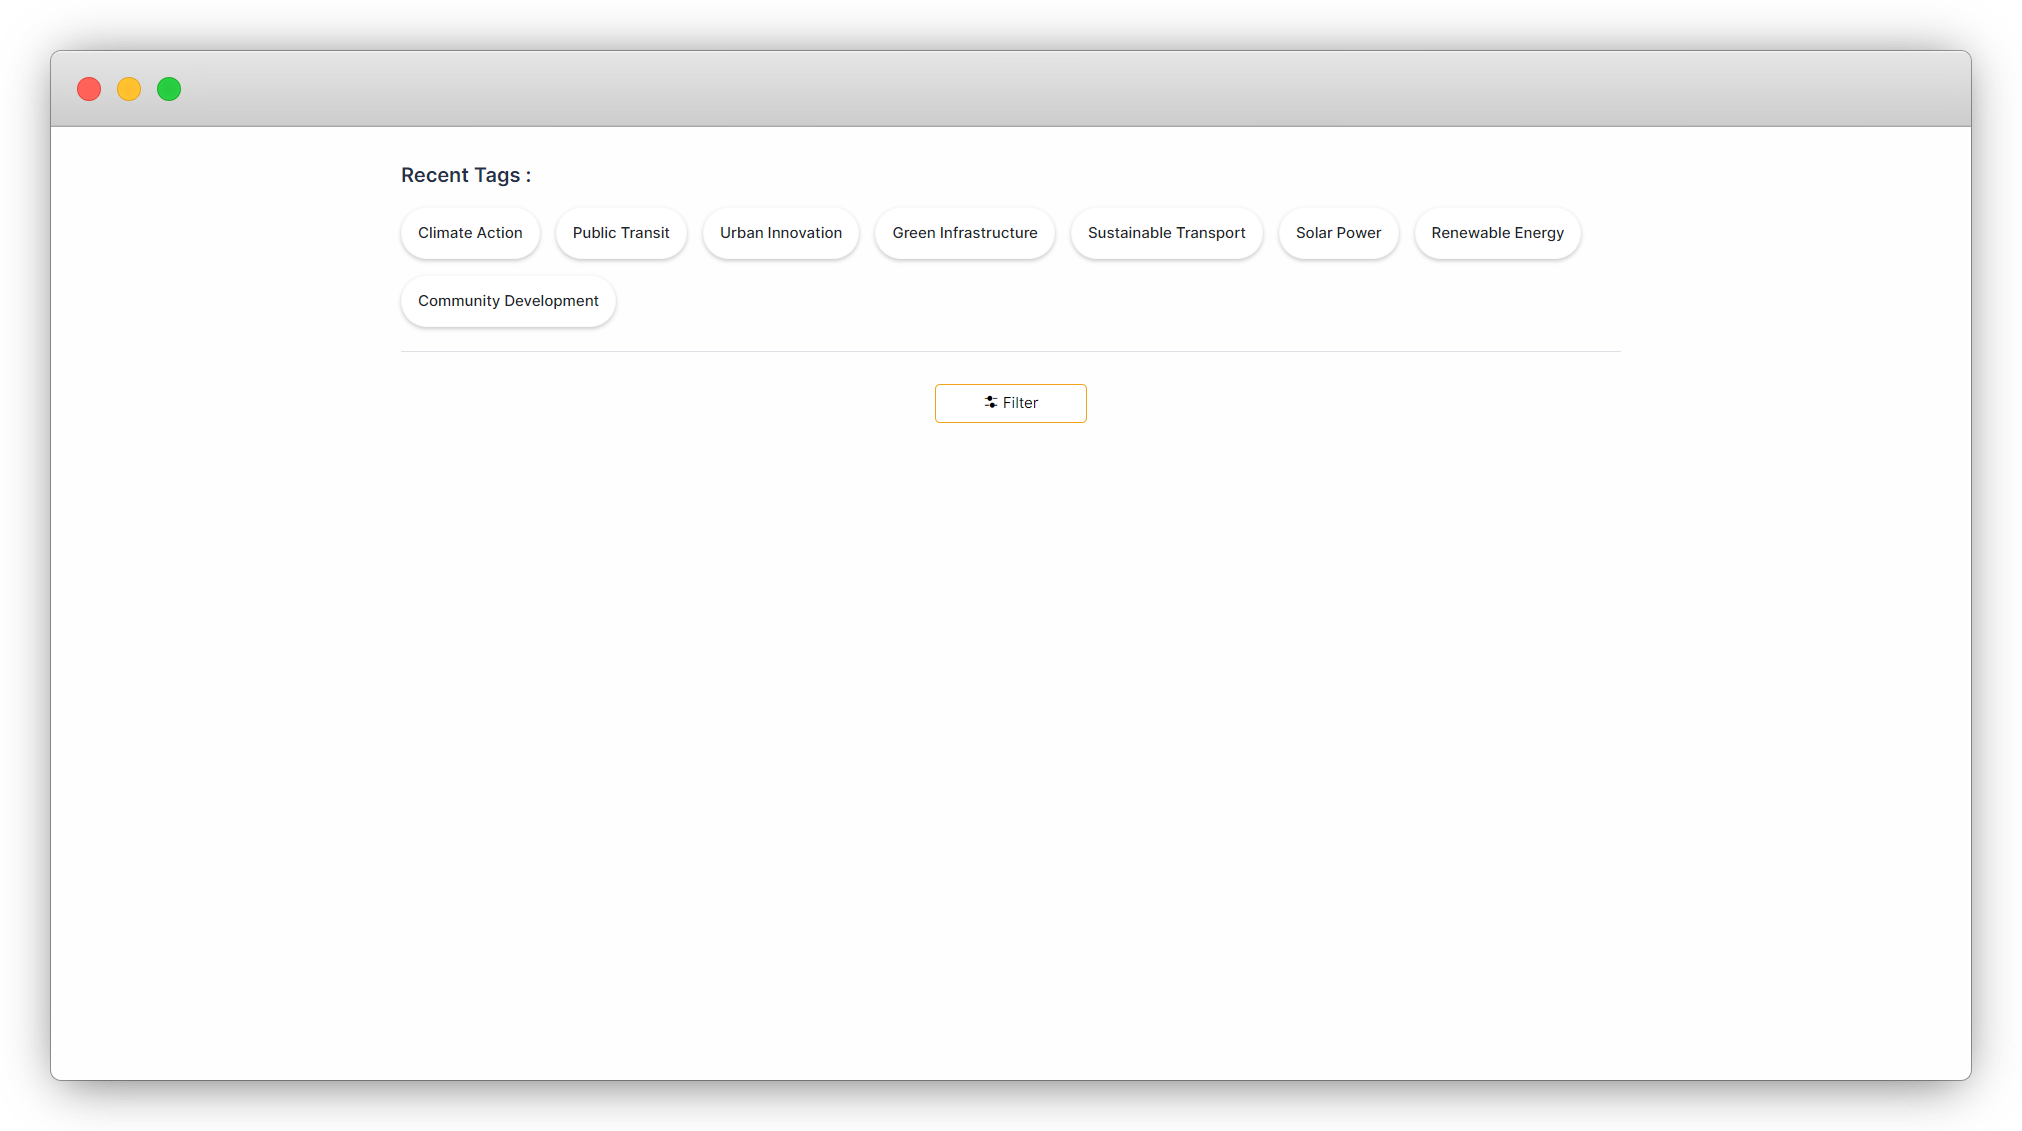Image resolution: width=2022 pixels, height=1131 pixels.
Task: Pick the Urban Innovation tag
Action: pyautogui.click(x=780, y=233)
